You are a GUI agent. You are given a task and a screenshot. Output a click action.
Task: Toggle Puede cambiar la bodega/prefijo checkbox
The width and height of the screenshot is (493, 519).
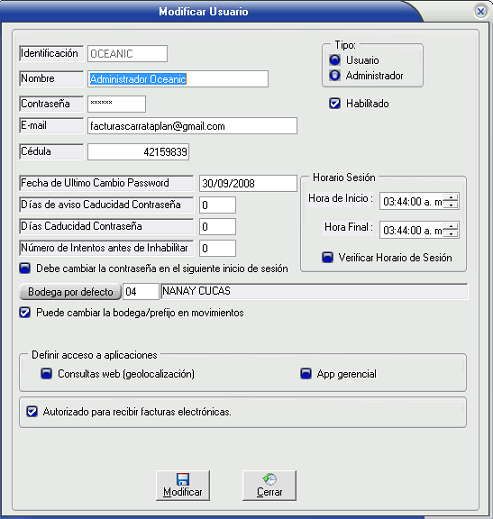[x=25, y=313]
